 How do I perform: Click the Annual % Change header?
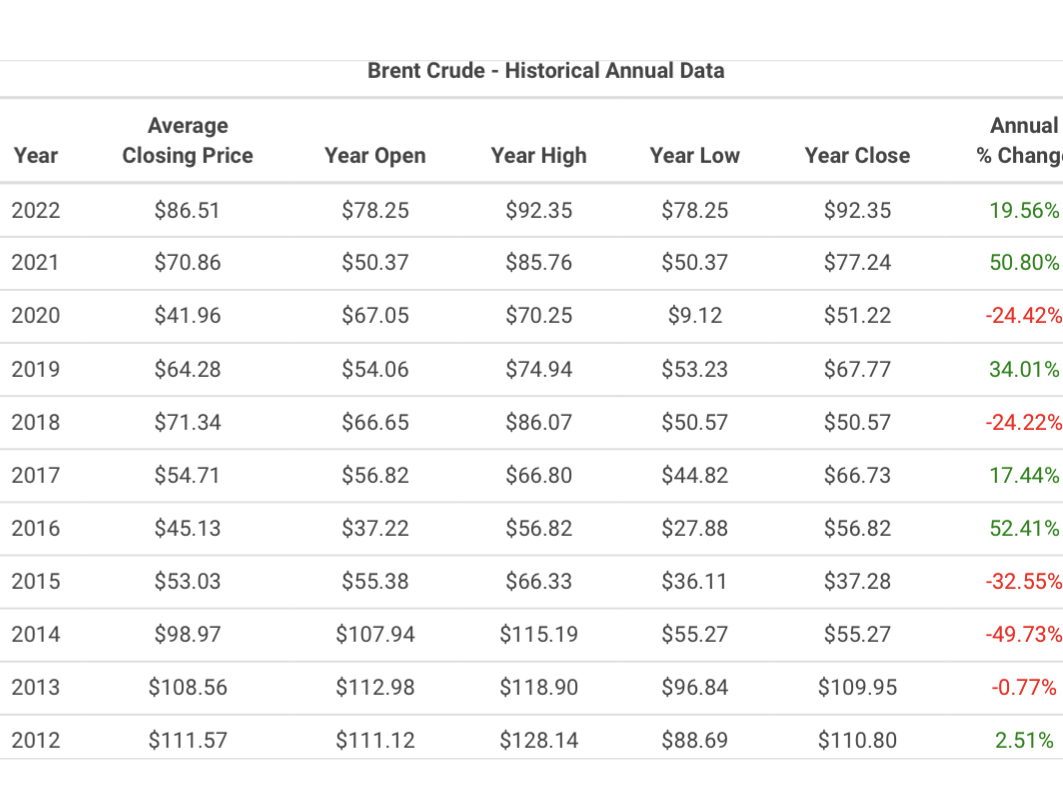click(x=1020, y=140)
